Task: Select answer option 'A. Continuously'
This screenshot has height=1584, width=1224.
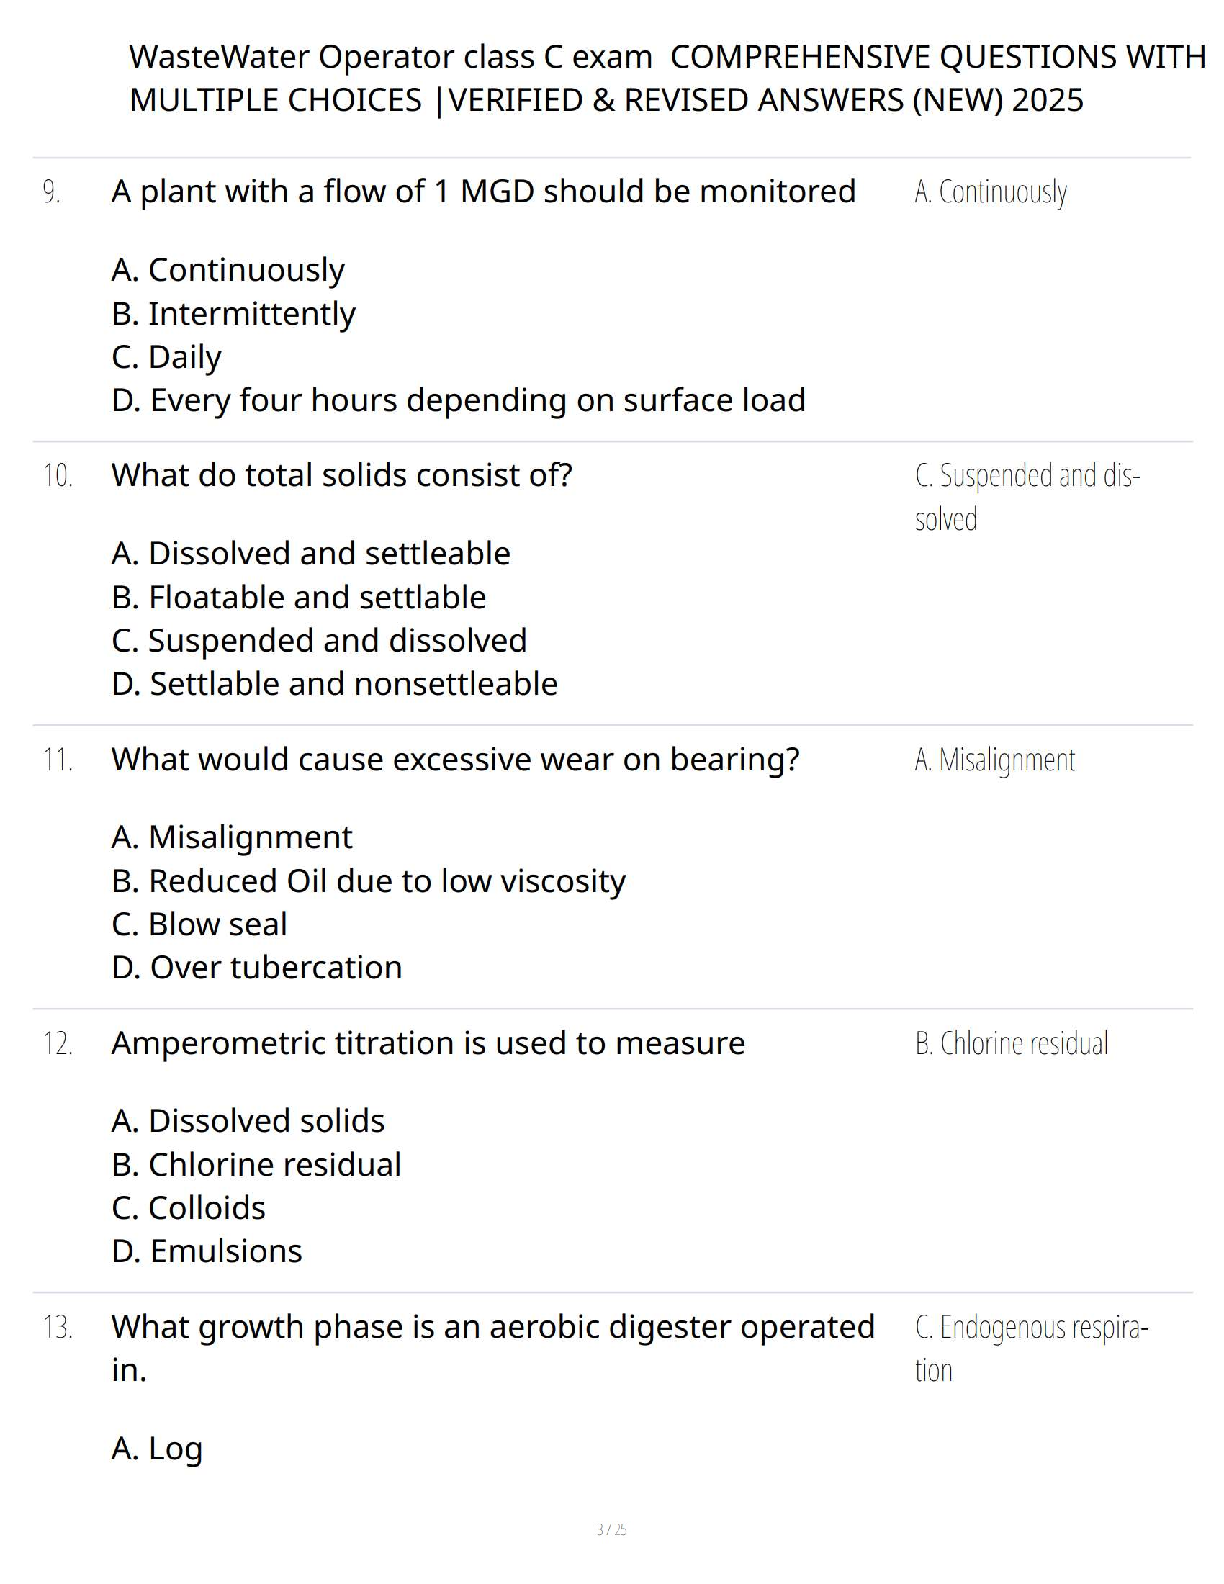Action: pyautogui.click(x=228, y=270)
